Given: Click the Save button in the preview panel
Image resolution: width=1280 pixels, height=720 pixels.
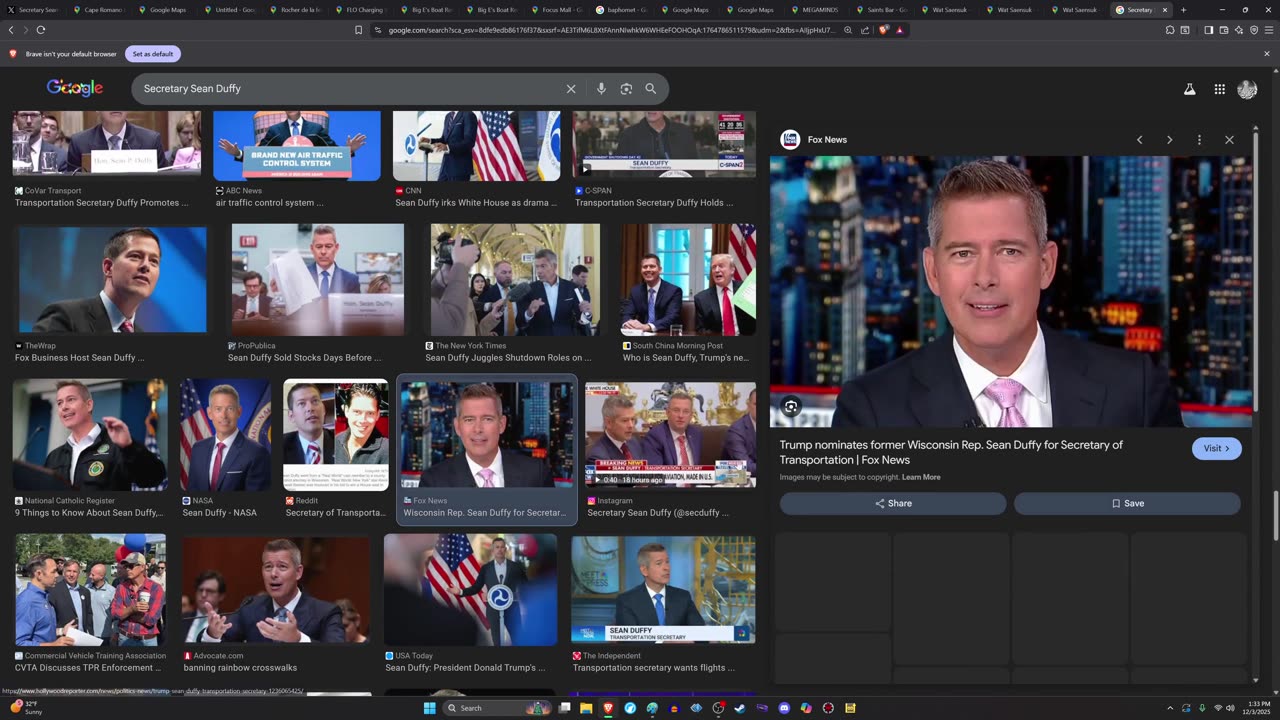Looking at the screenshot, I should (1127, 503).
